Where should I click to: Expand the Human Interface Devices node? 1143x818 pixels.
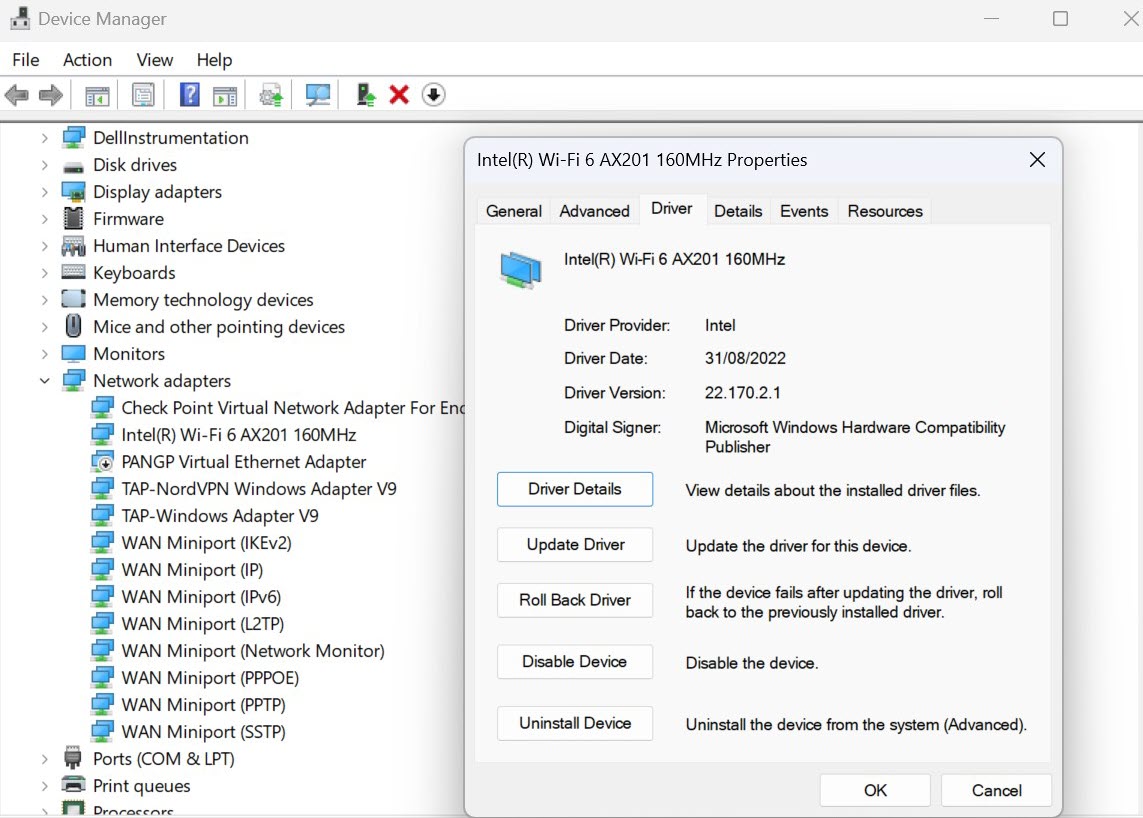click(x=44, y=246)
